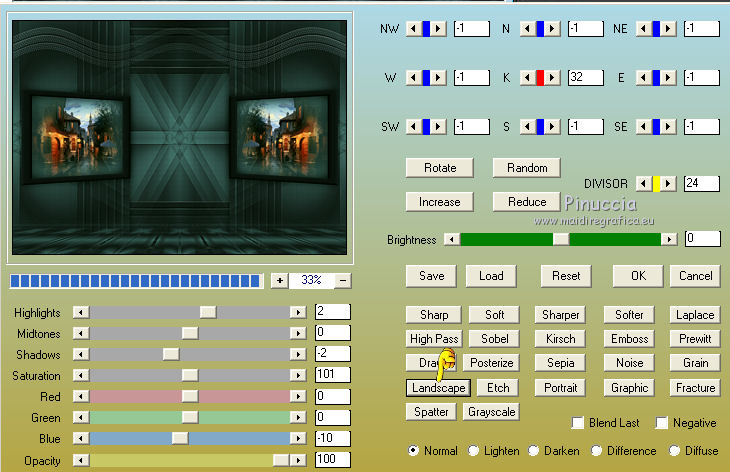Load a saved filter preset
The height and width of the screenshot is (472, 730).
pyautogui.click(x=491, y=276)
